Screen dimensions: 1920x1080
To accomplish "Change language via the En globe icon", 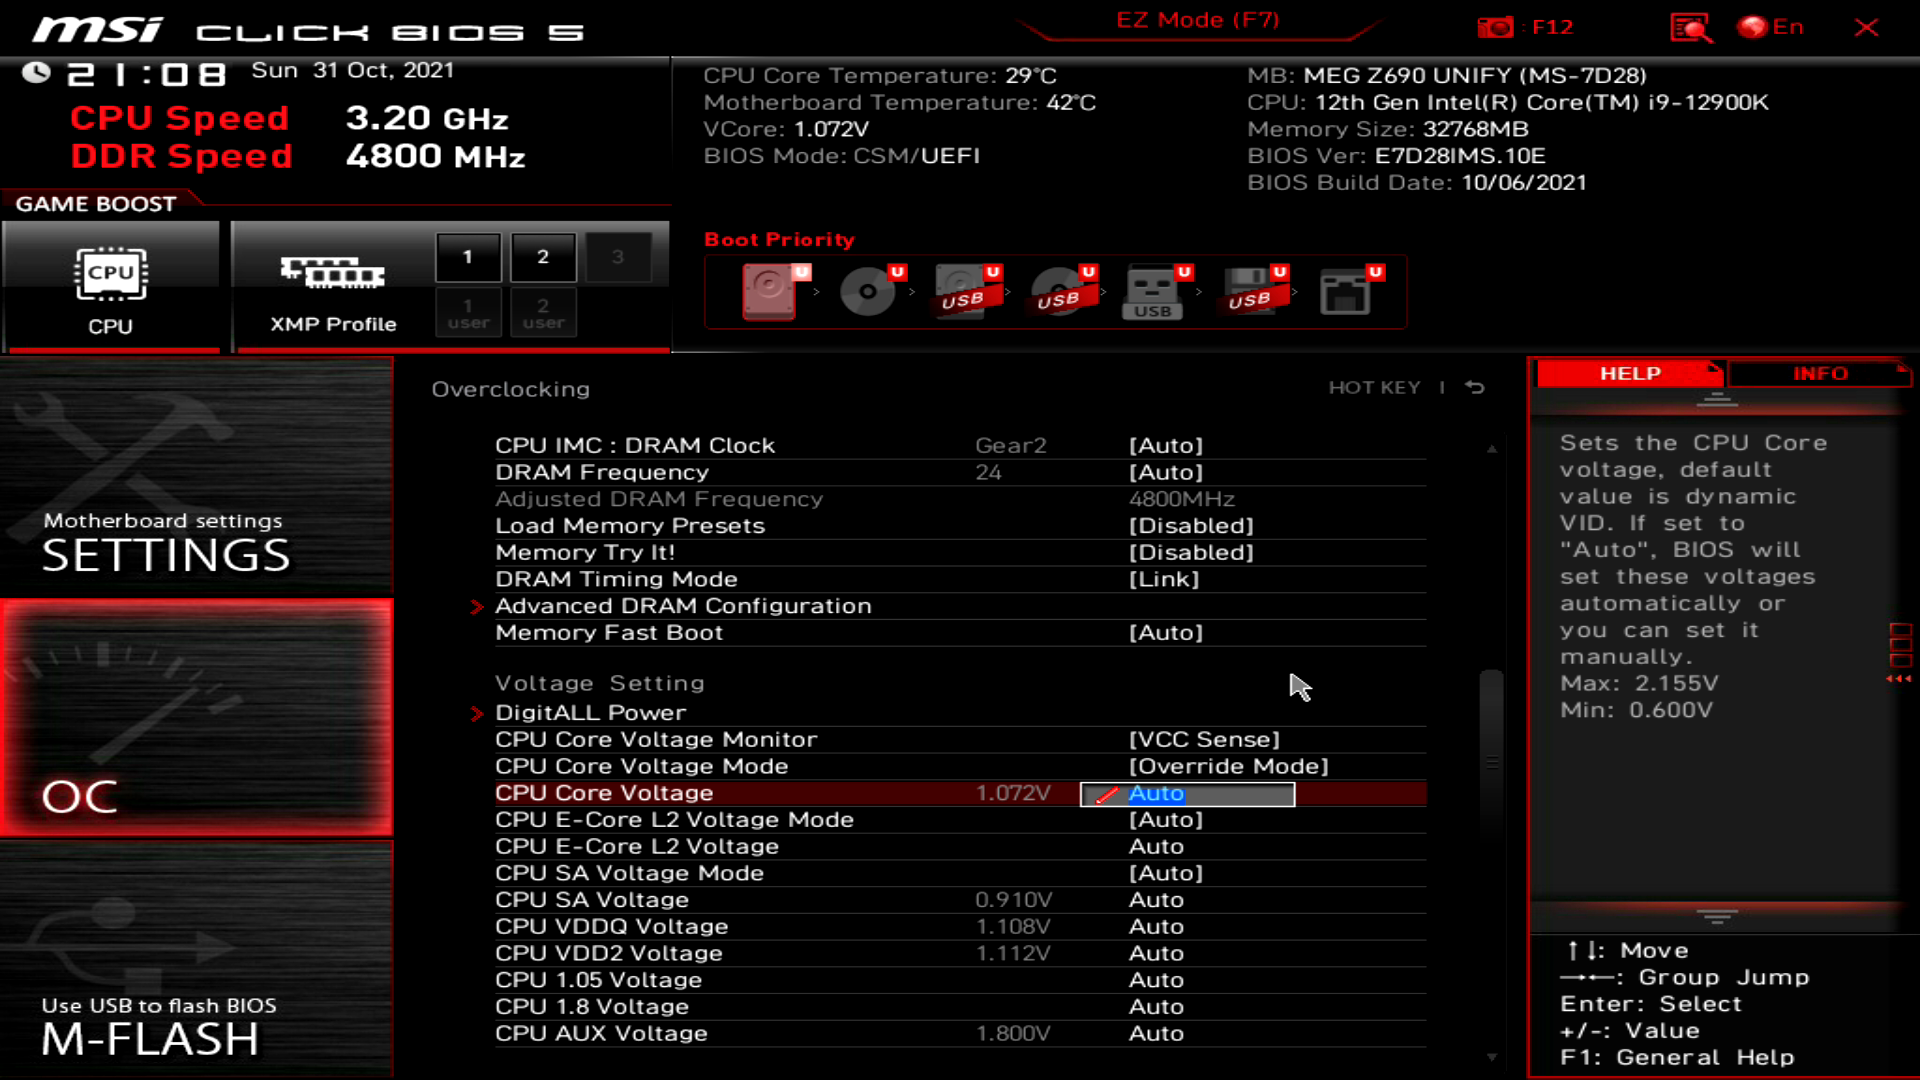I will (1770, 27).
